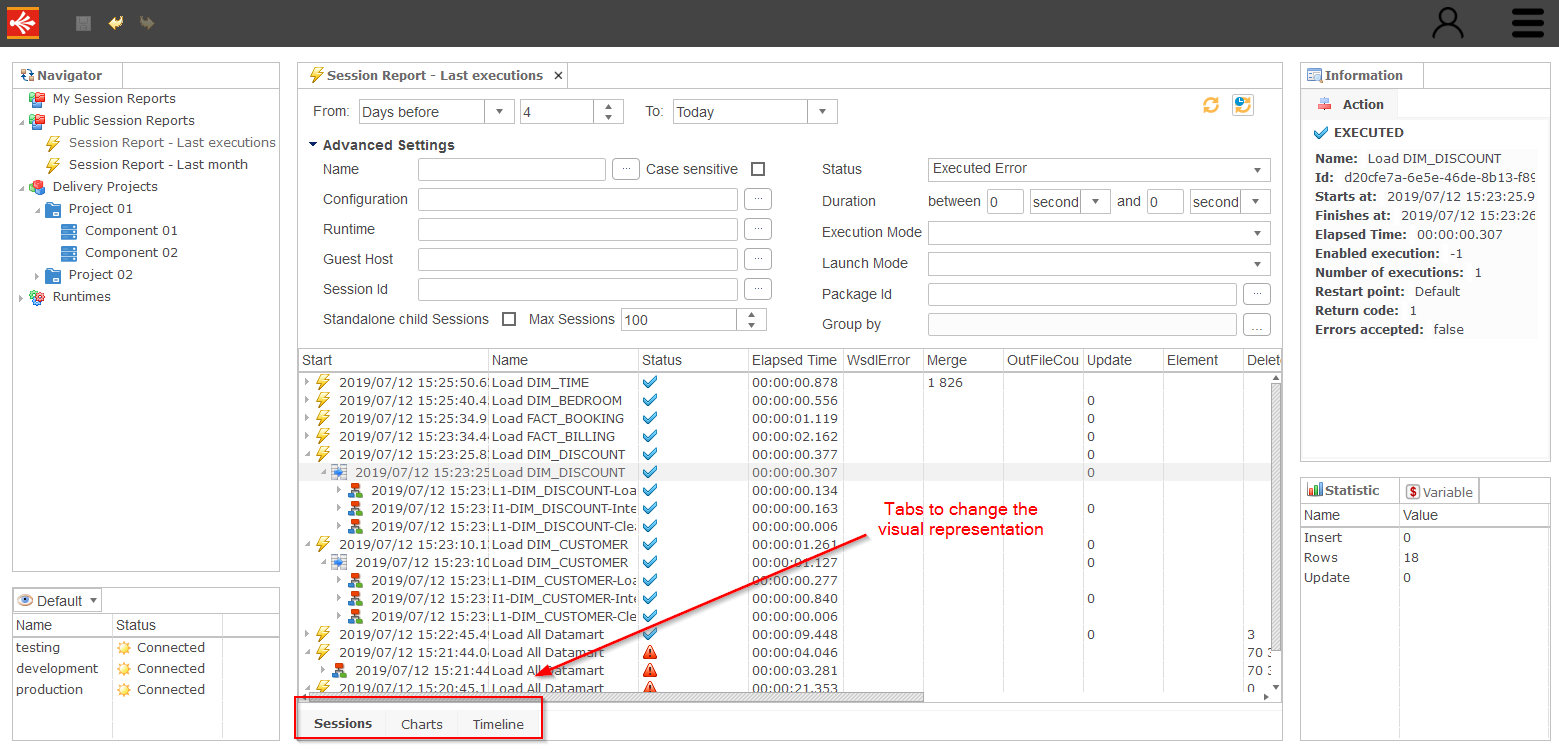Click the browse button next to Package Id
The height and width of the screenshot is (749, 1559).
1257,293
